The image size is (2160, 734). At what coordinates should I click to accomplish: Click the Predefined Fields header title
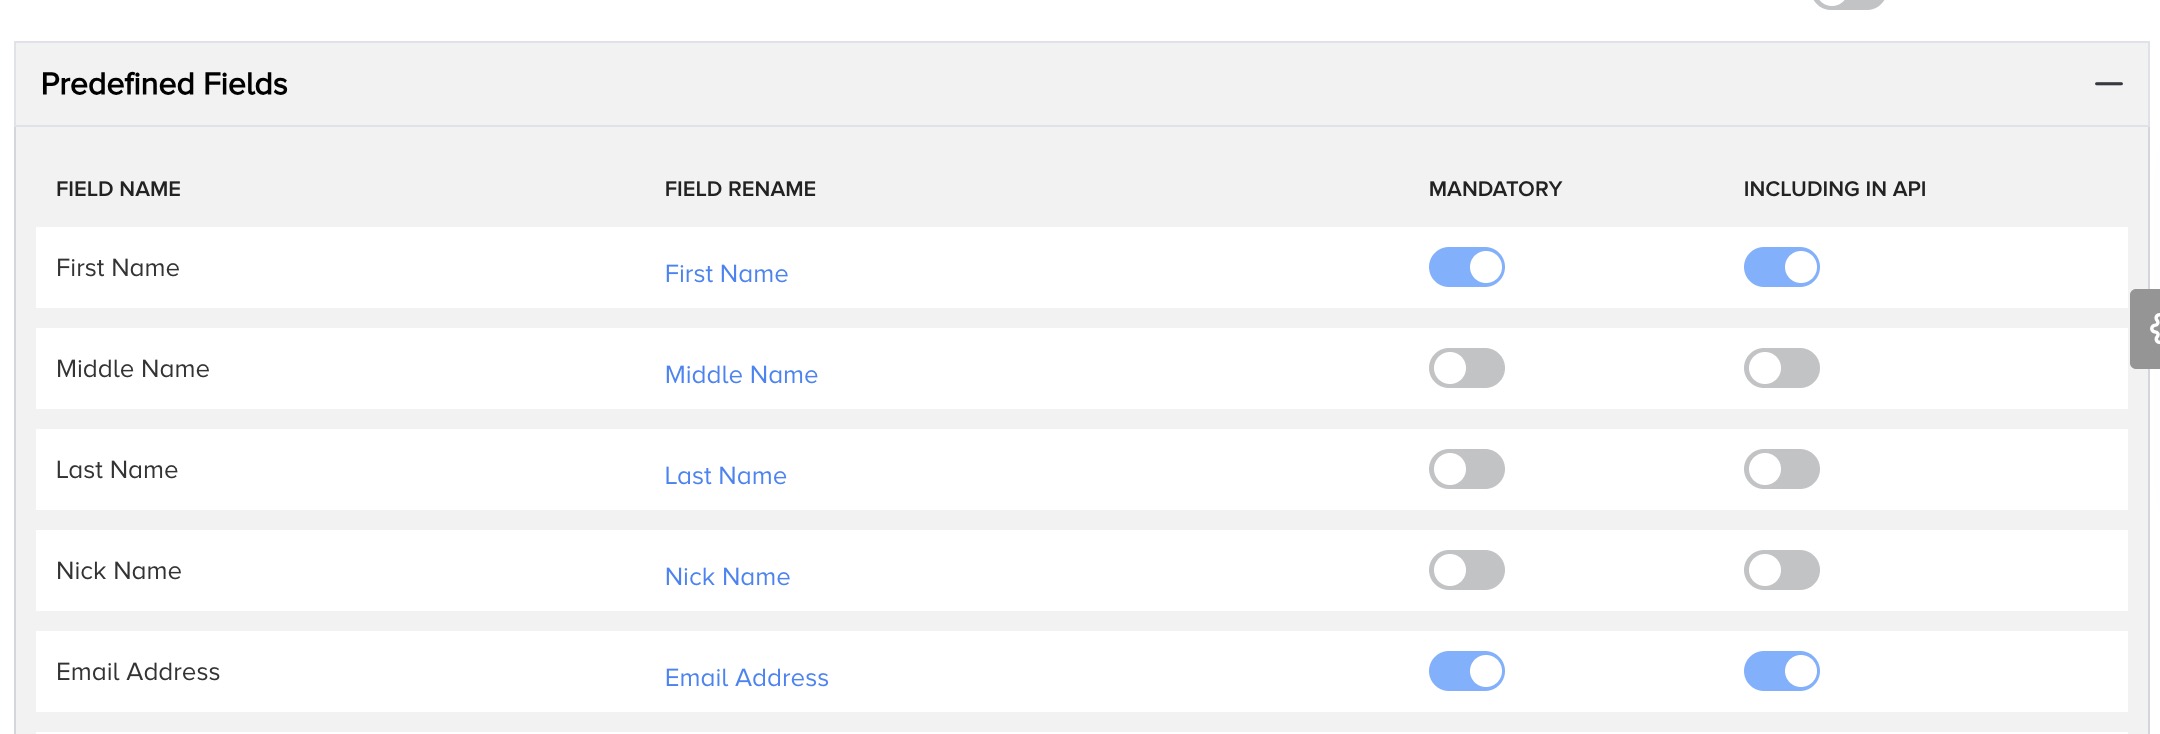(x=164, y=84)
